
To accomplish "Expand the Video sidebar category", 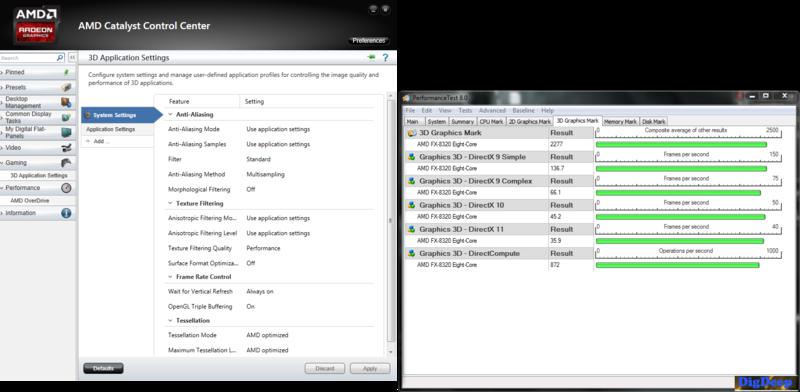I will (x=2, y=148).
